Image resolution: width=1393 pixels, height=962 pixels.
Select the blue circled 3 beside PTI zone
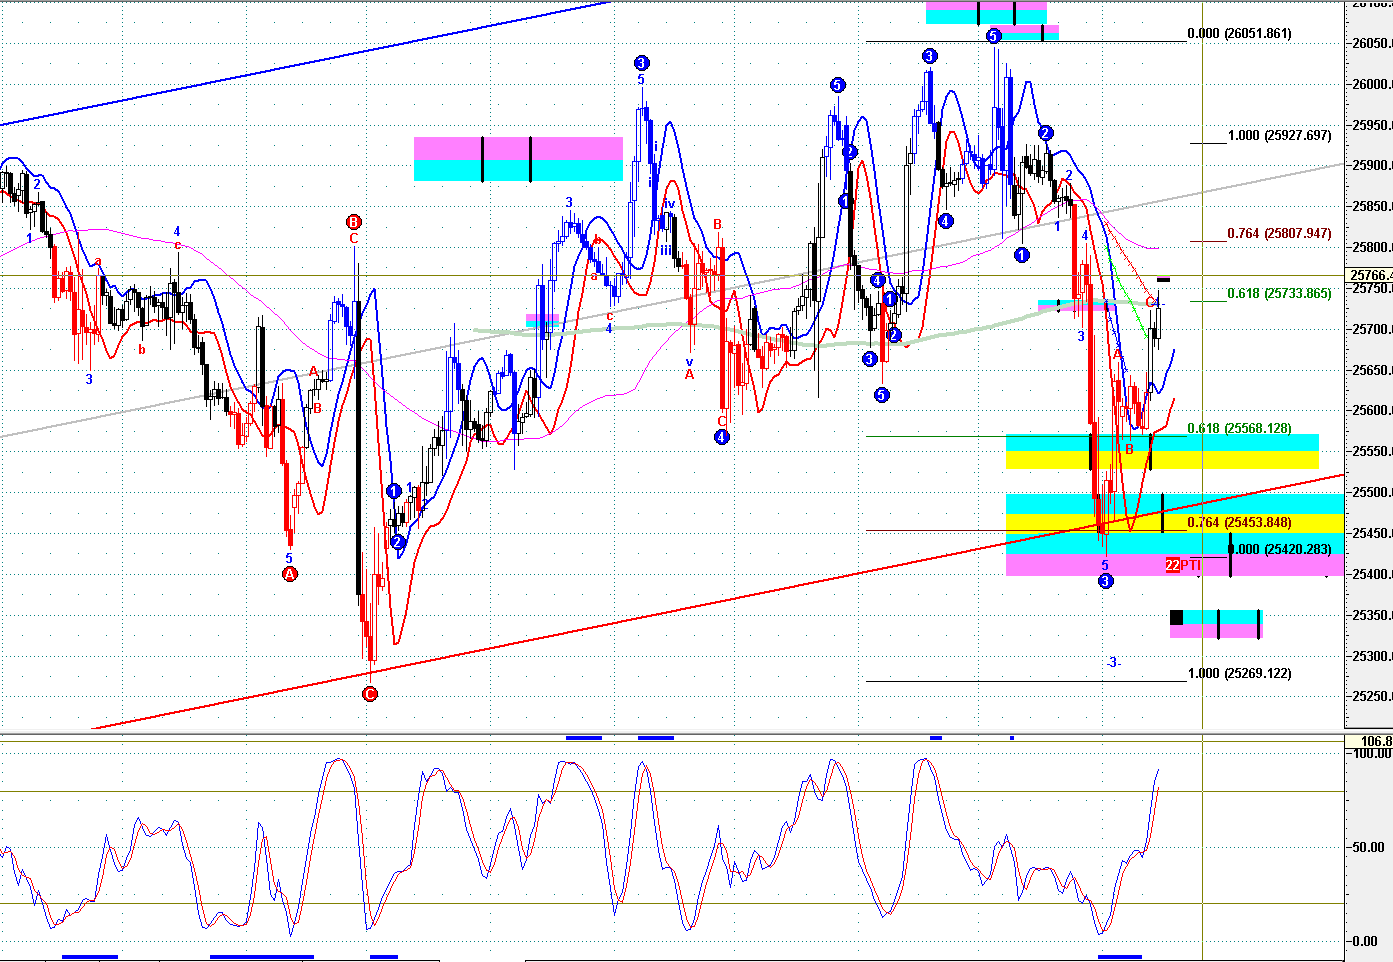tap(1105, 581)
